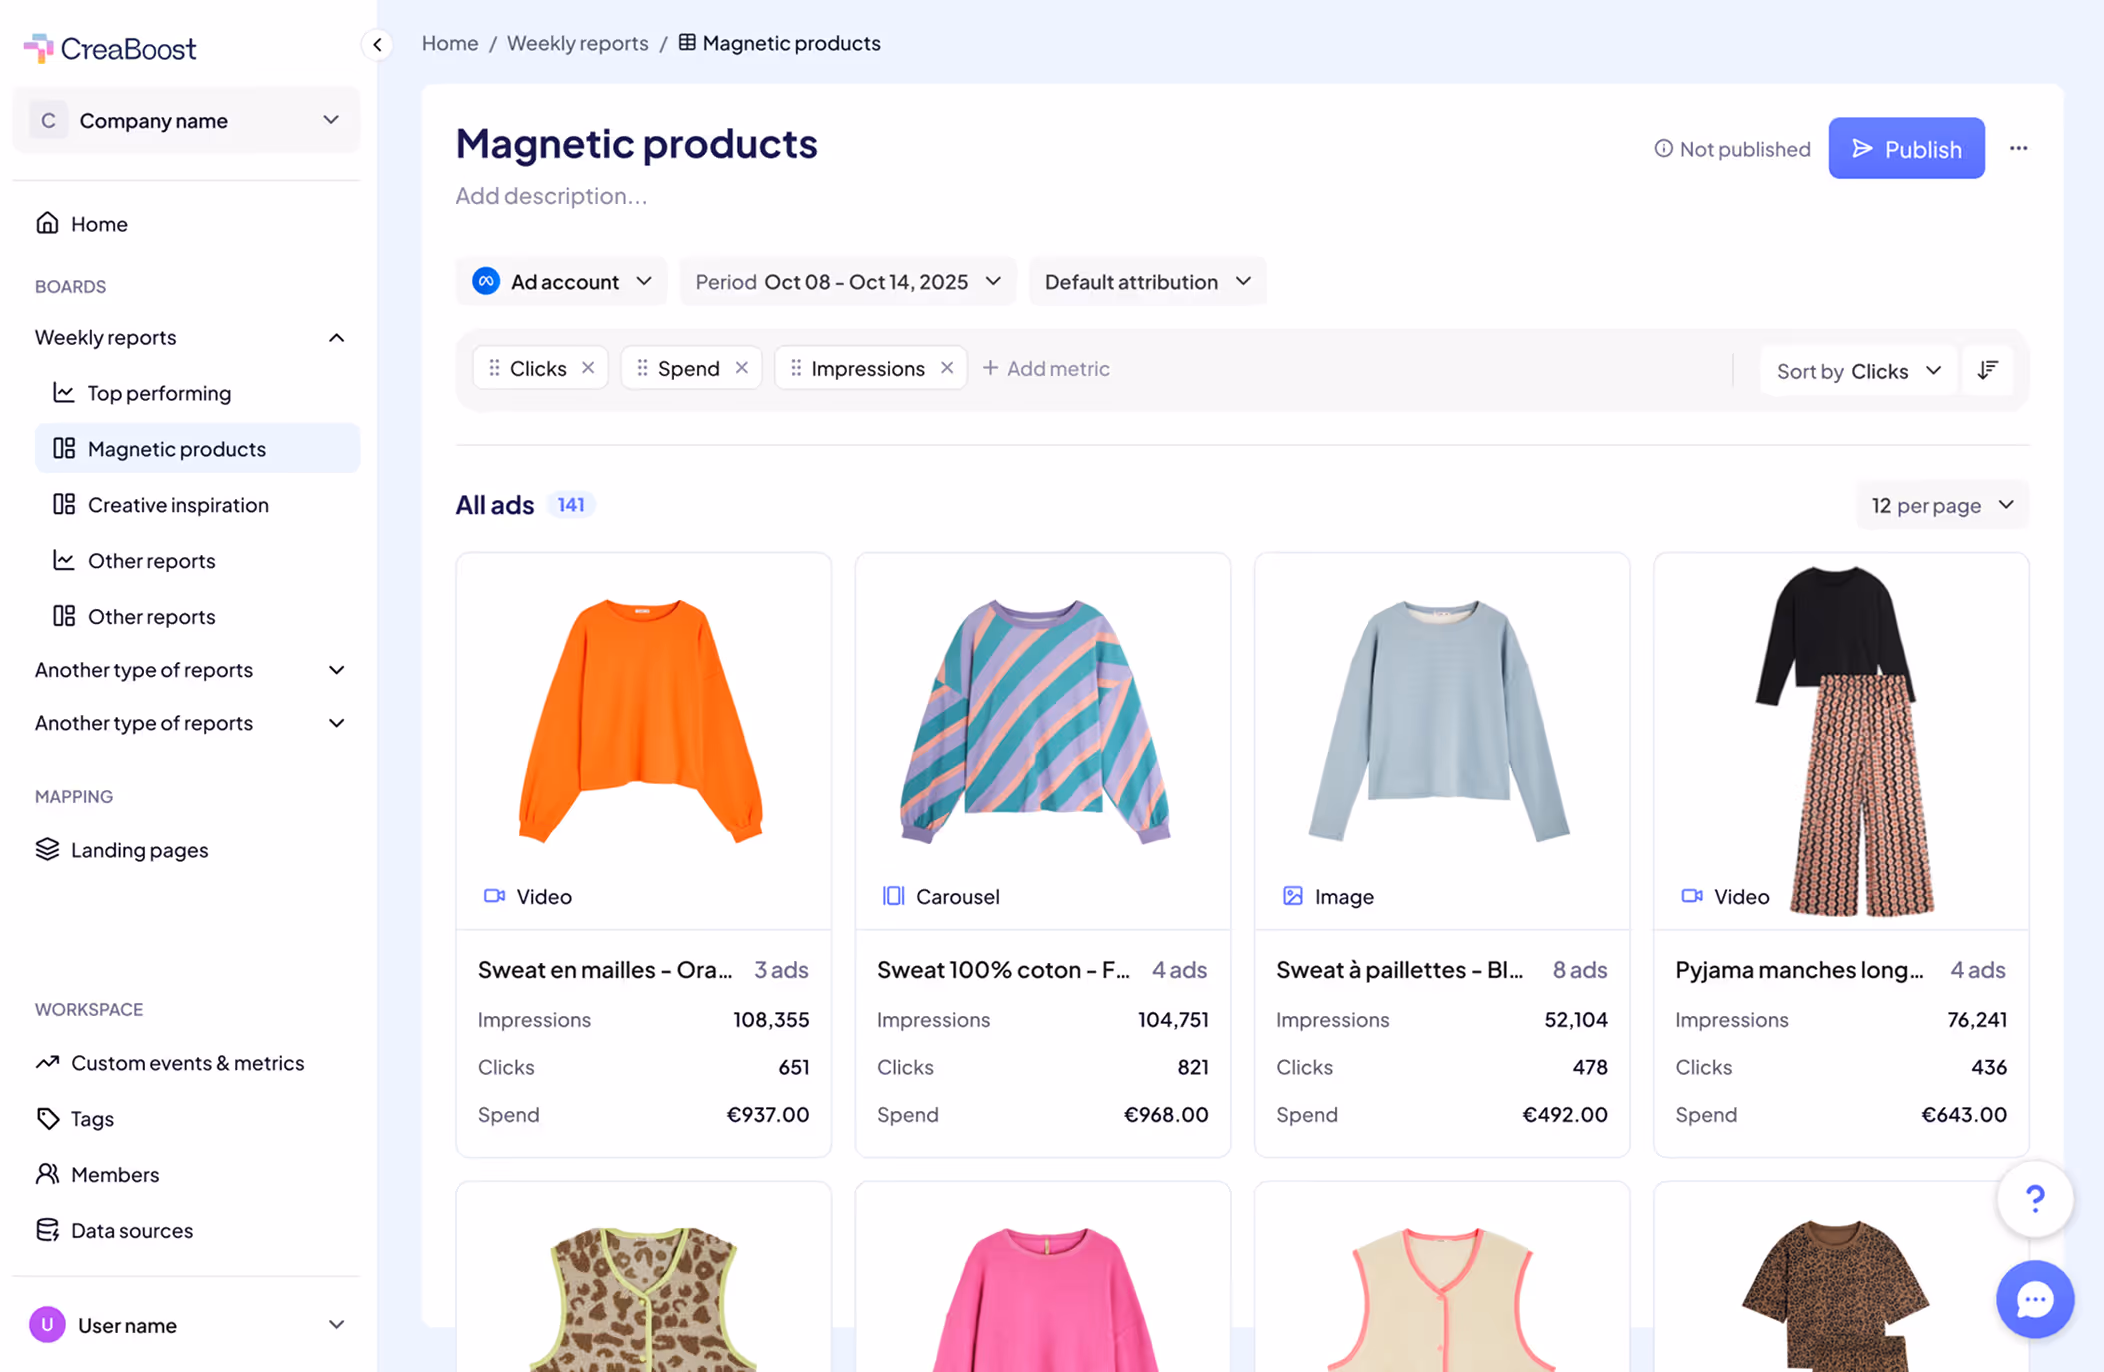Open the orange sweater ad thumbnail
Image resolution: width=2104 pixels, height=1372 pixels.
coord(642,720)
